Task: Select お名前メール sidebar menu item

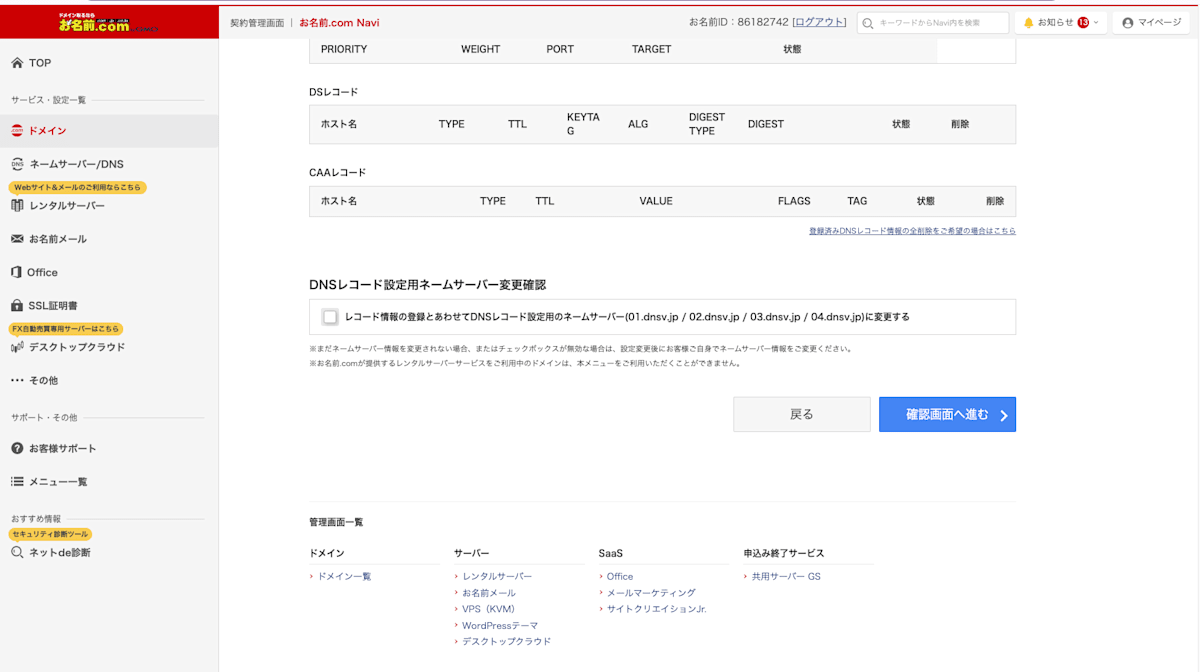Action: (58, 239)
